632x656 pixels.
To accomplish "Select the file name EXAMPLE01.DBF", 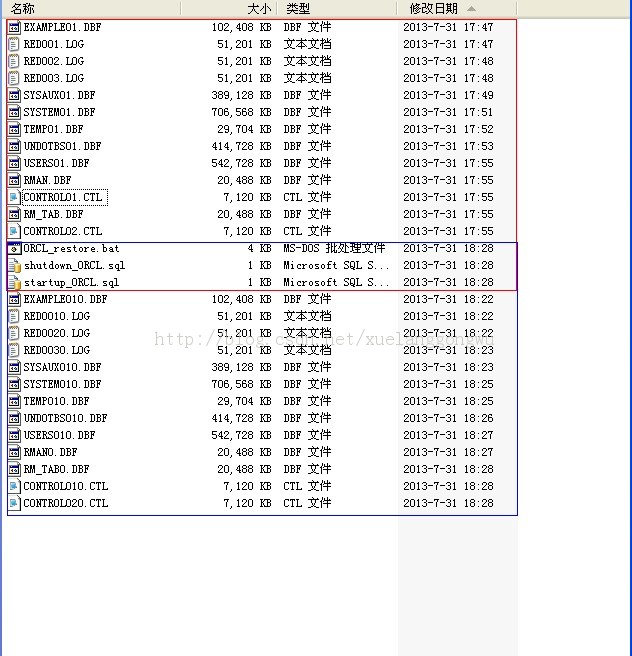I will pyautogui.click(x=62, y=28).
